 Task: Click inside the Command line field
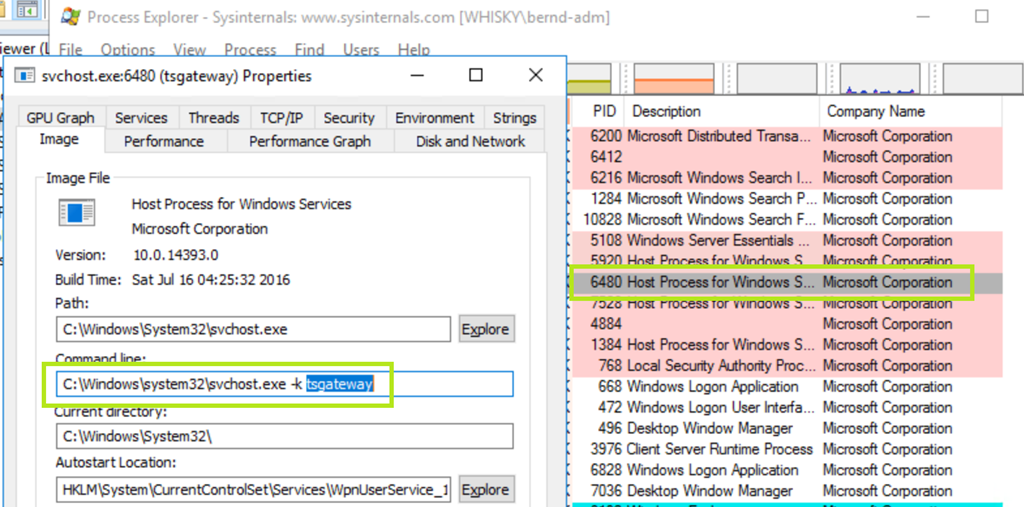(x=450, y=384)
